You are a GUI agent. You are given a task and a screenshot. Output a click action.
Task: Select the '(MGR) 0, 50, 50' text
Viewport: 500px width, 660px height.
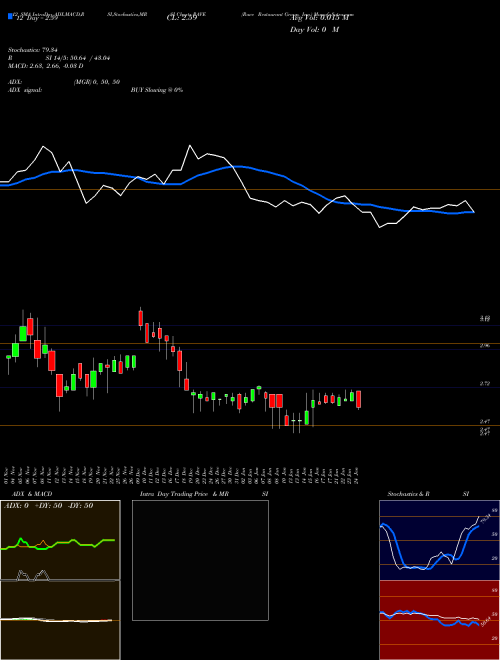97,82
